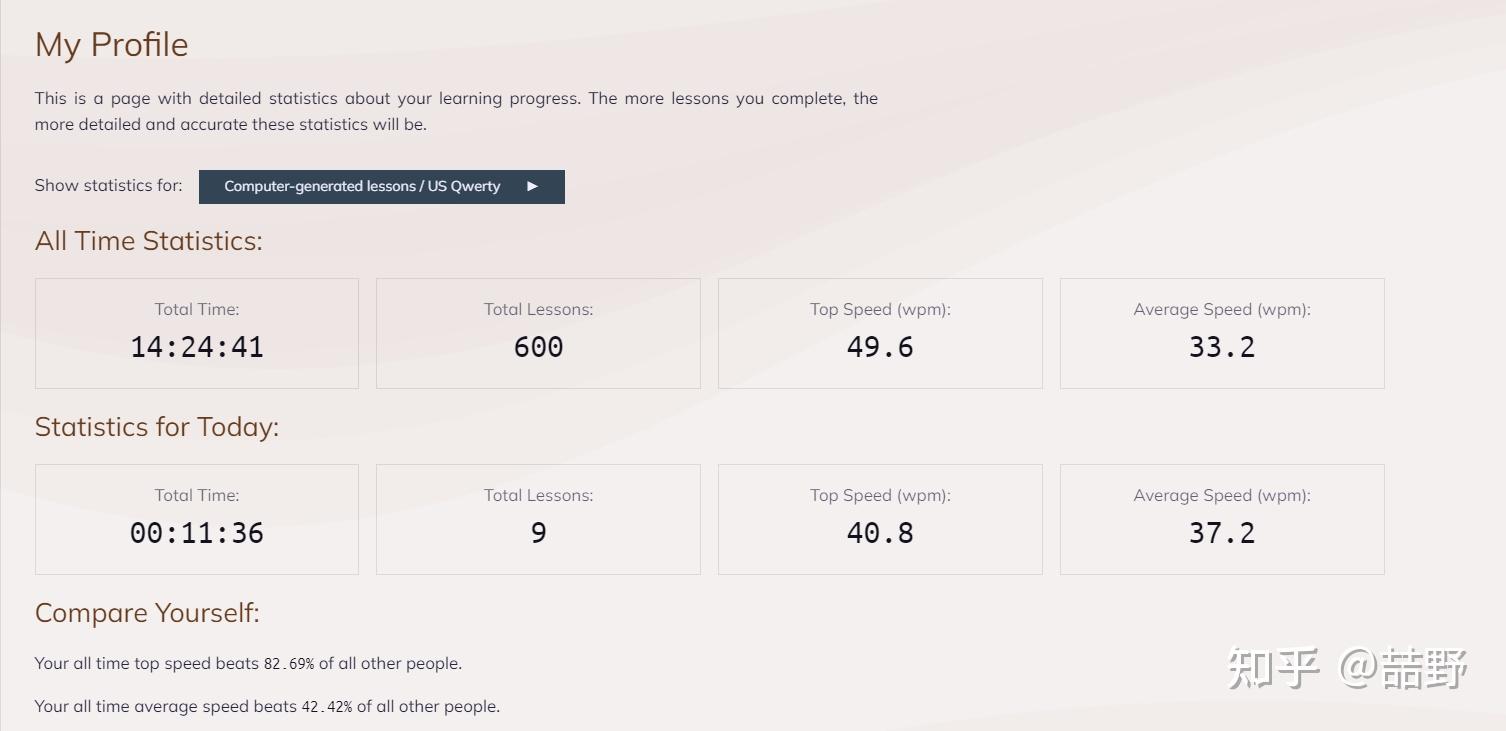Click the 42.42% average speed comparison figure
This screenshot has width=1506, height=731.
coord(327,707)
